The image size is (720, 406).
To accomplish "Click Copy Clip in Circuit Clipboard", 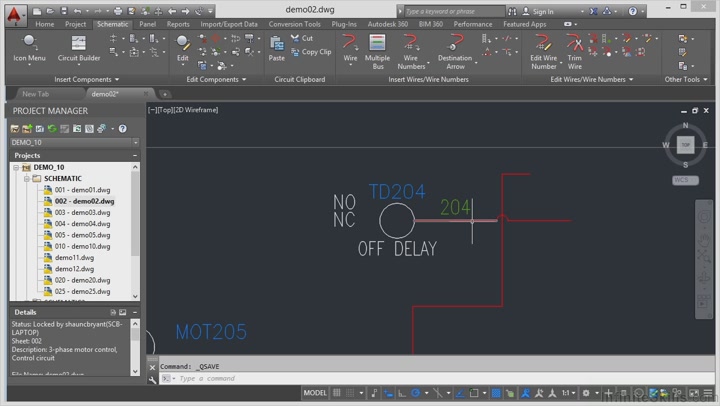I will [311, 52].
